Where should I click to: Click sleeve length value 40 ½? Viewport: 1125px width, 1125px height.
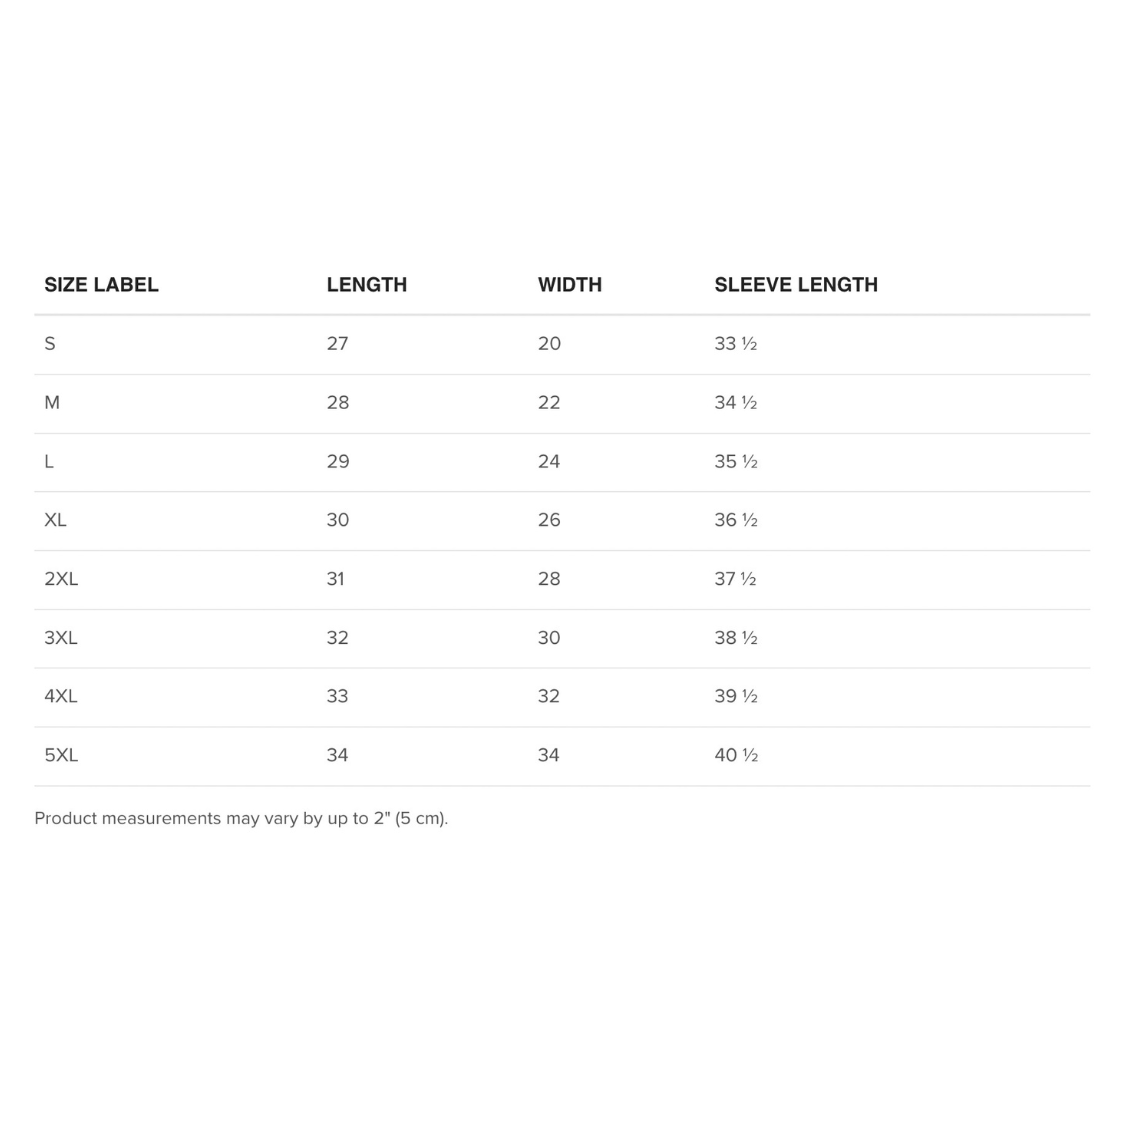coord(735,755)
